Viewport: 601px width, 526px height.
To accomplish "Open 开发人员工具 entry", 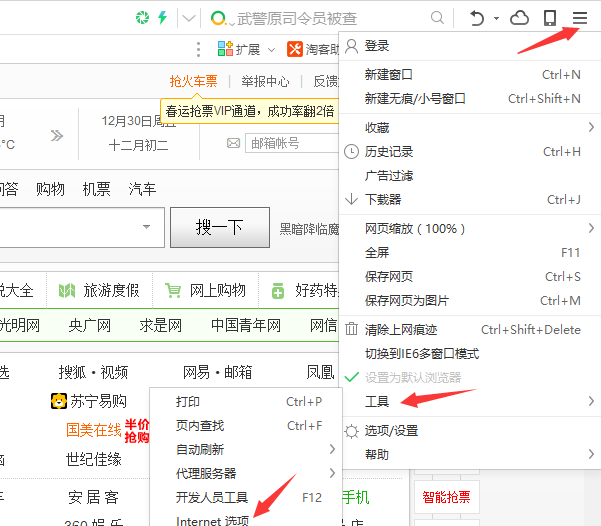I will tap(246, 497).
